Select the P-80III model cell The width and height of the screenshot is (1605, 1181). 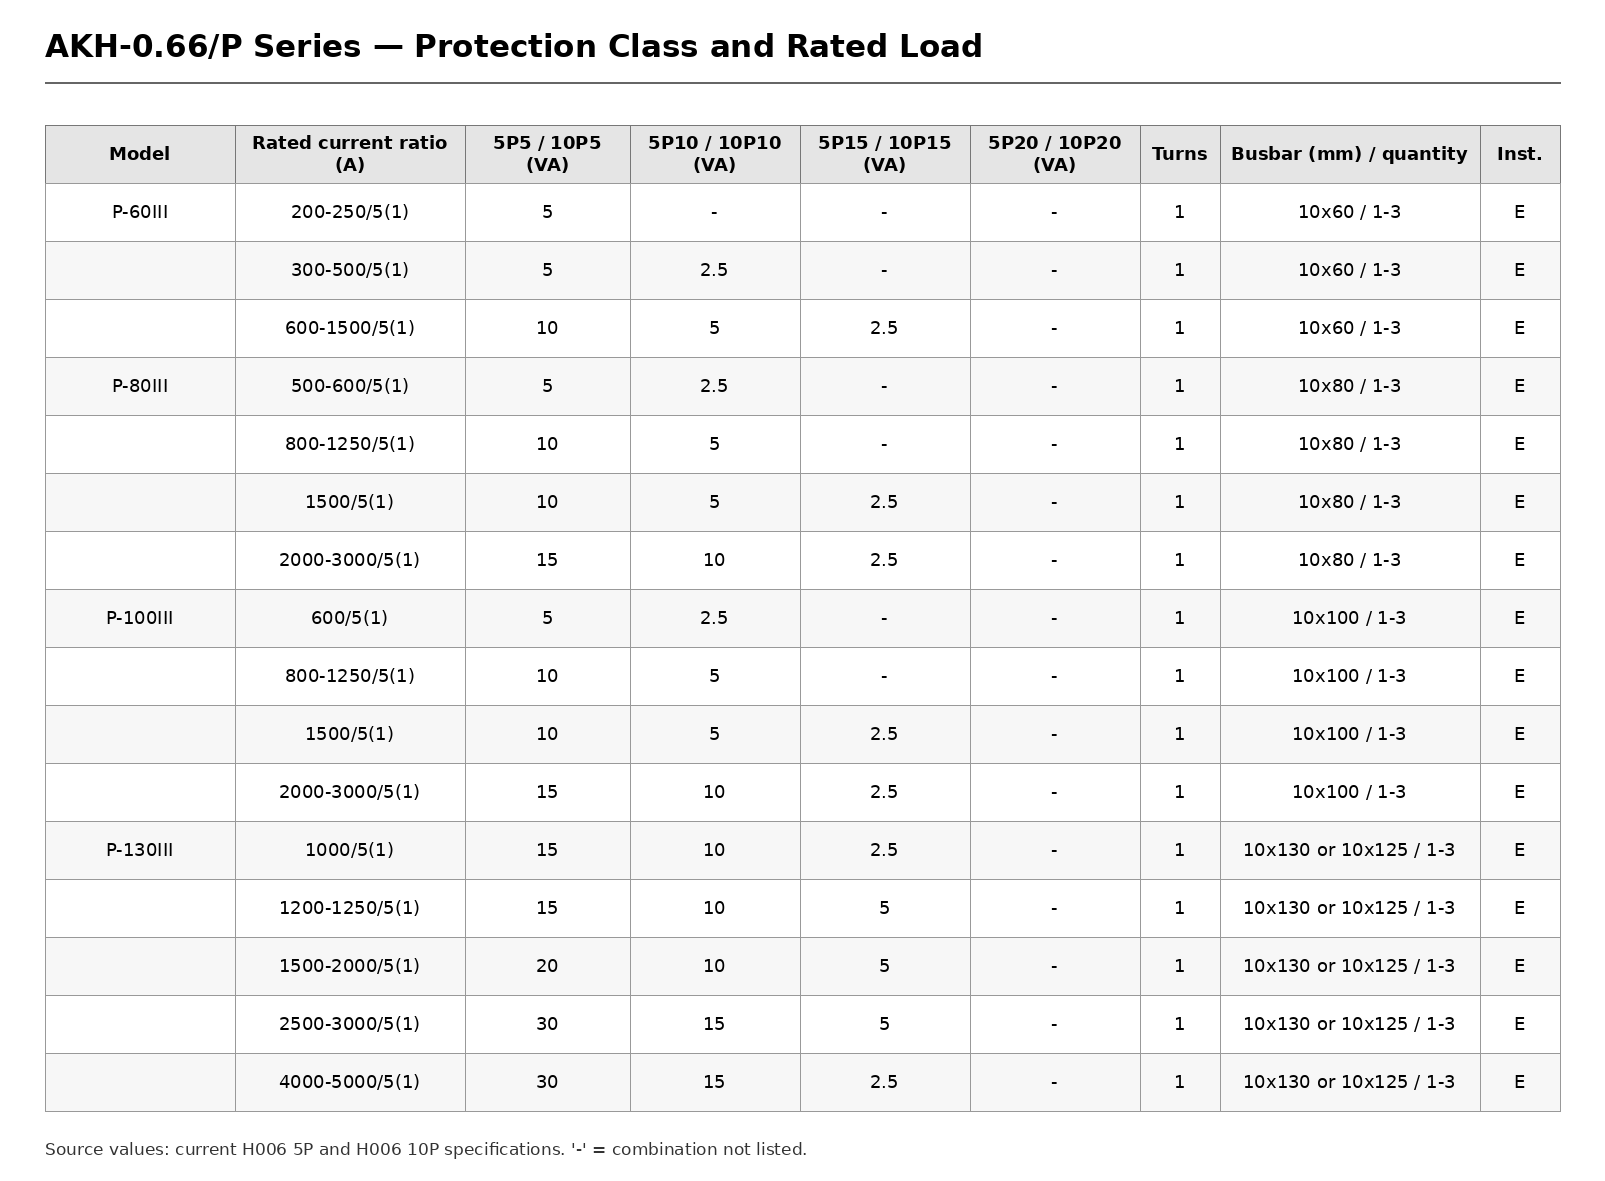[x=140, y=386]
